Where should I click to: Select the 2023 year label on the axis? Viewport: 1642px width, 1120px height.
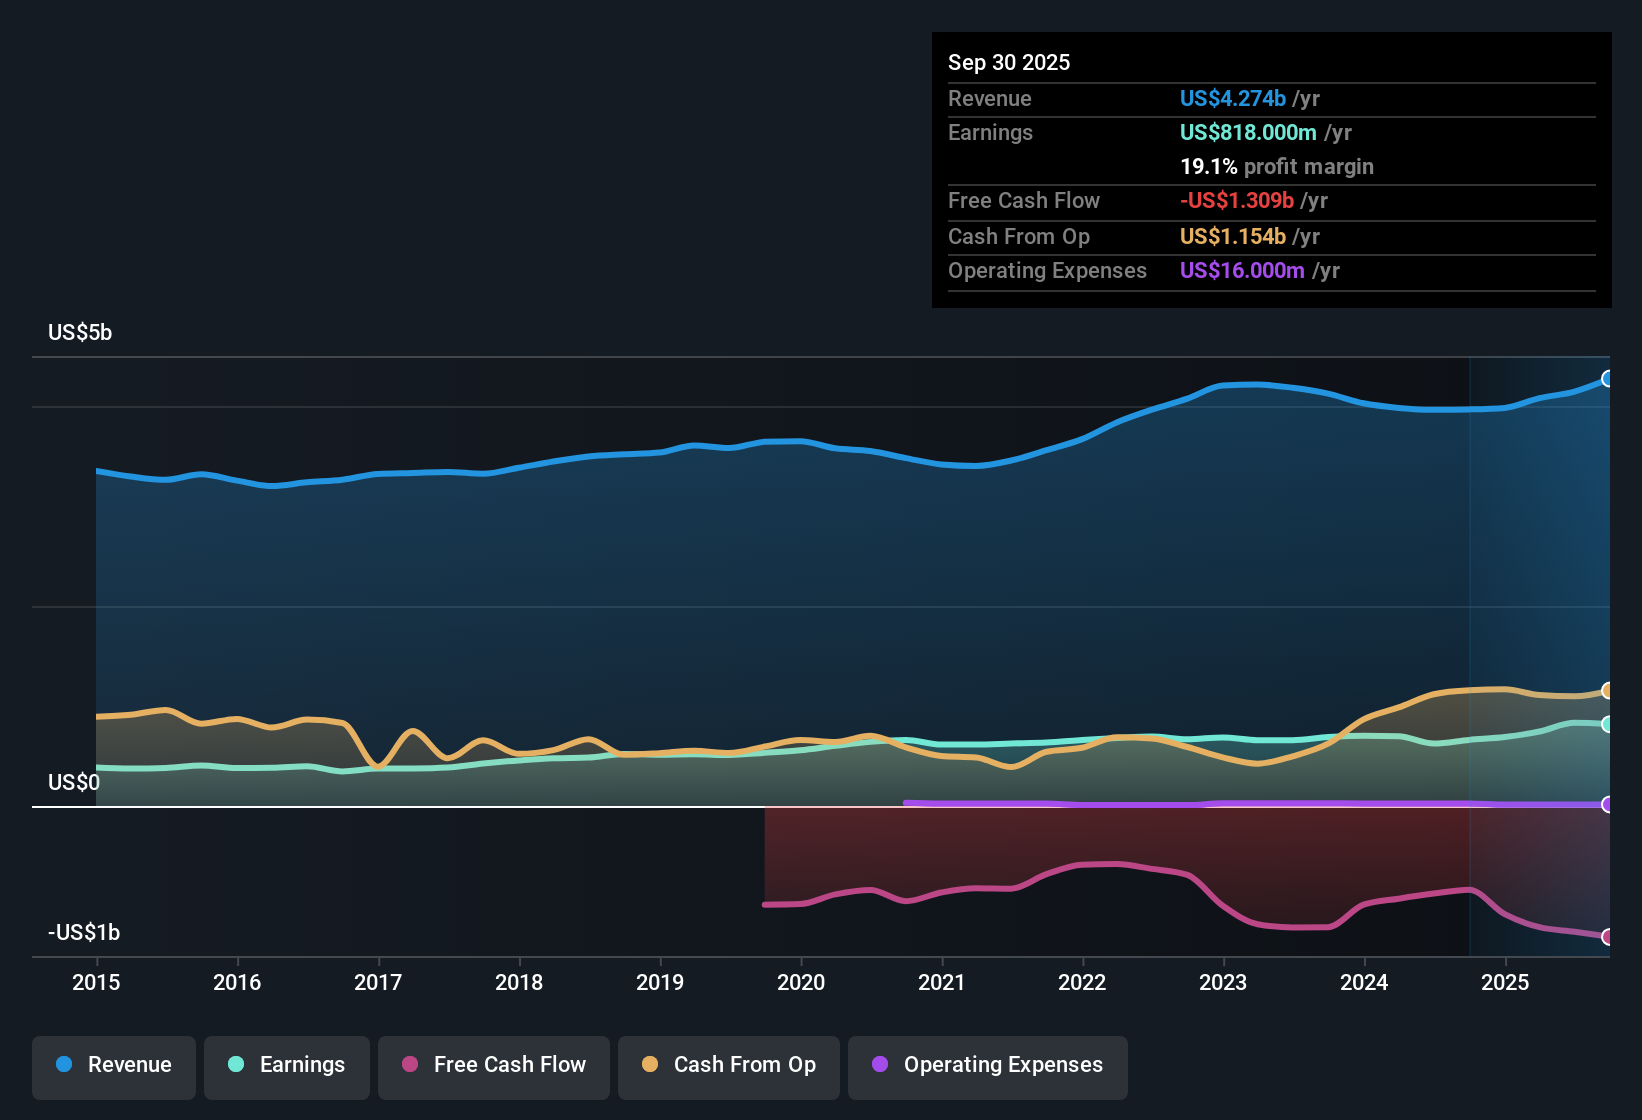pyautogui.click(x=1223, y=983)
